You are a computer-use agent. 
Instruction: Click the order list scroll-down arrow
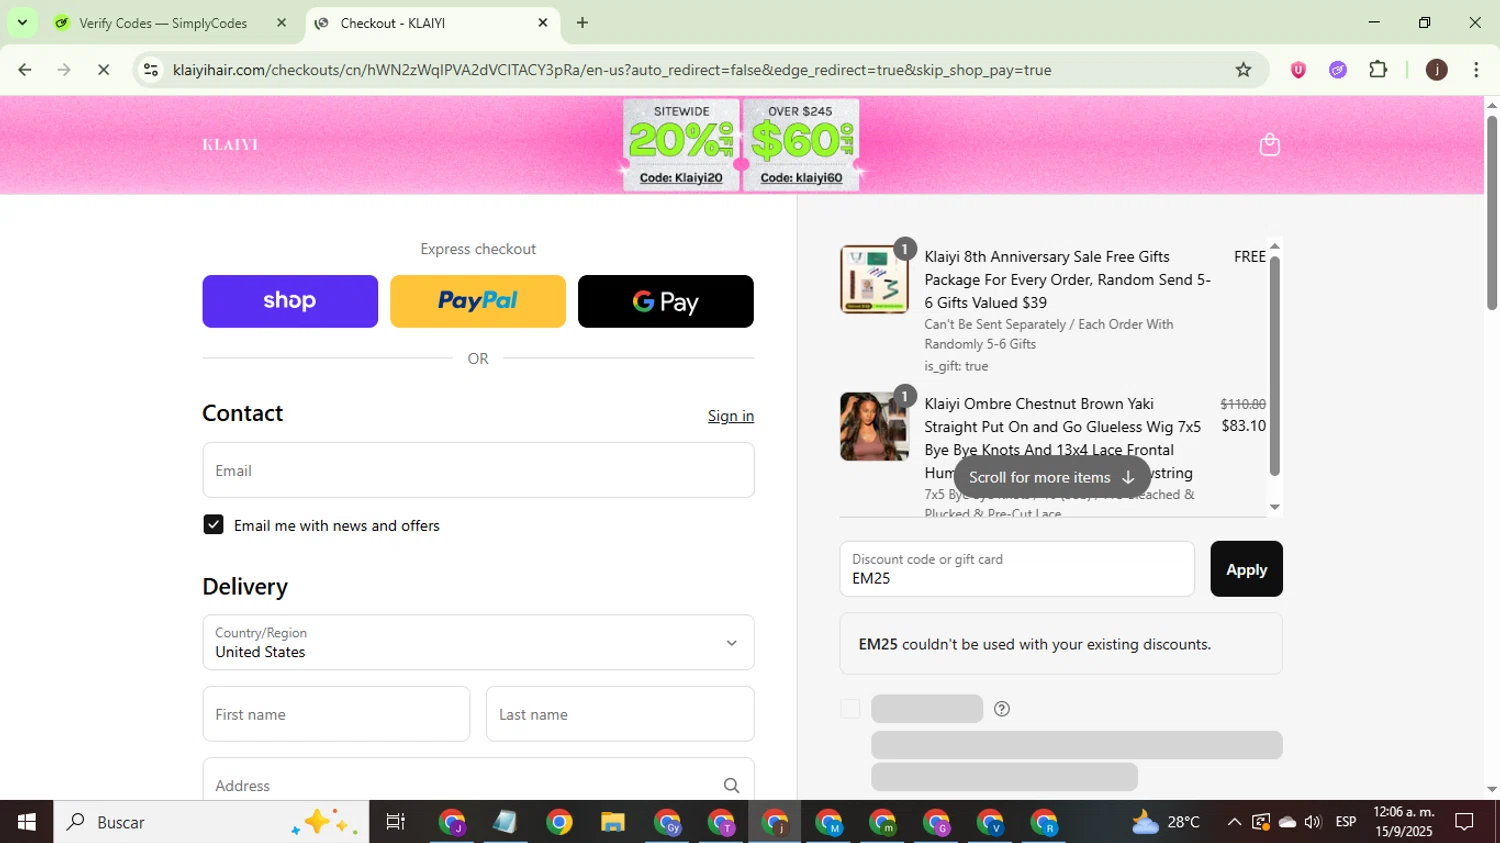click(x=1274, y=507)
